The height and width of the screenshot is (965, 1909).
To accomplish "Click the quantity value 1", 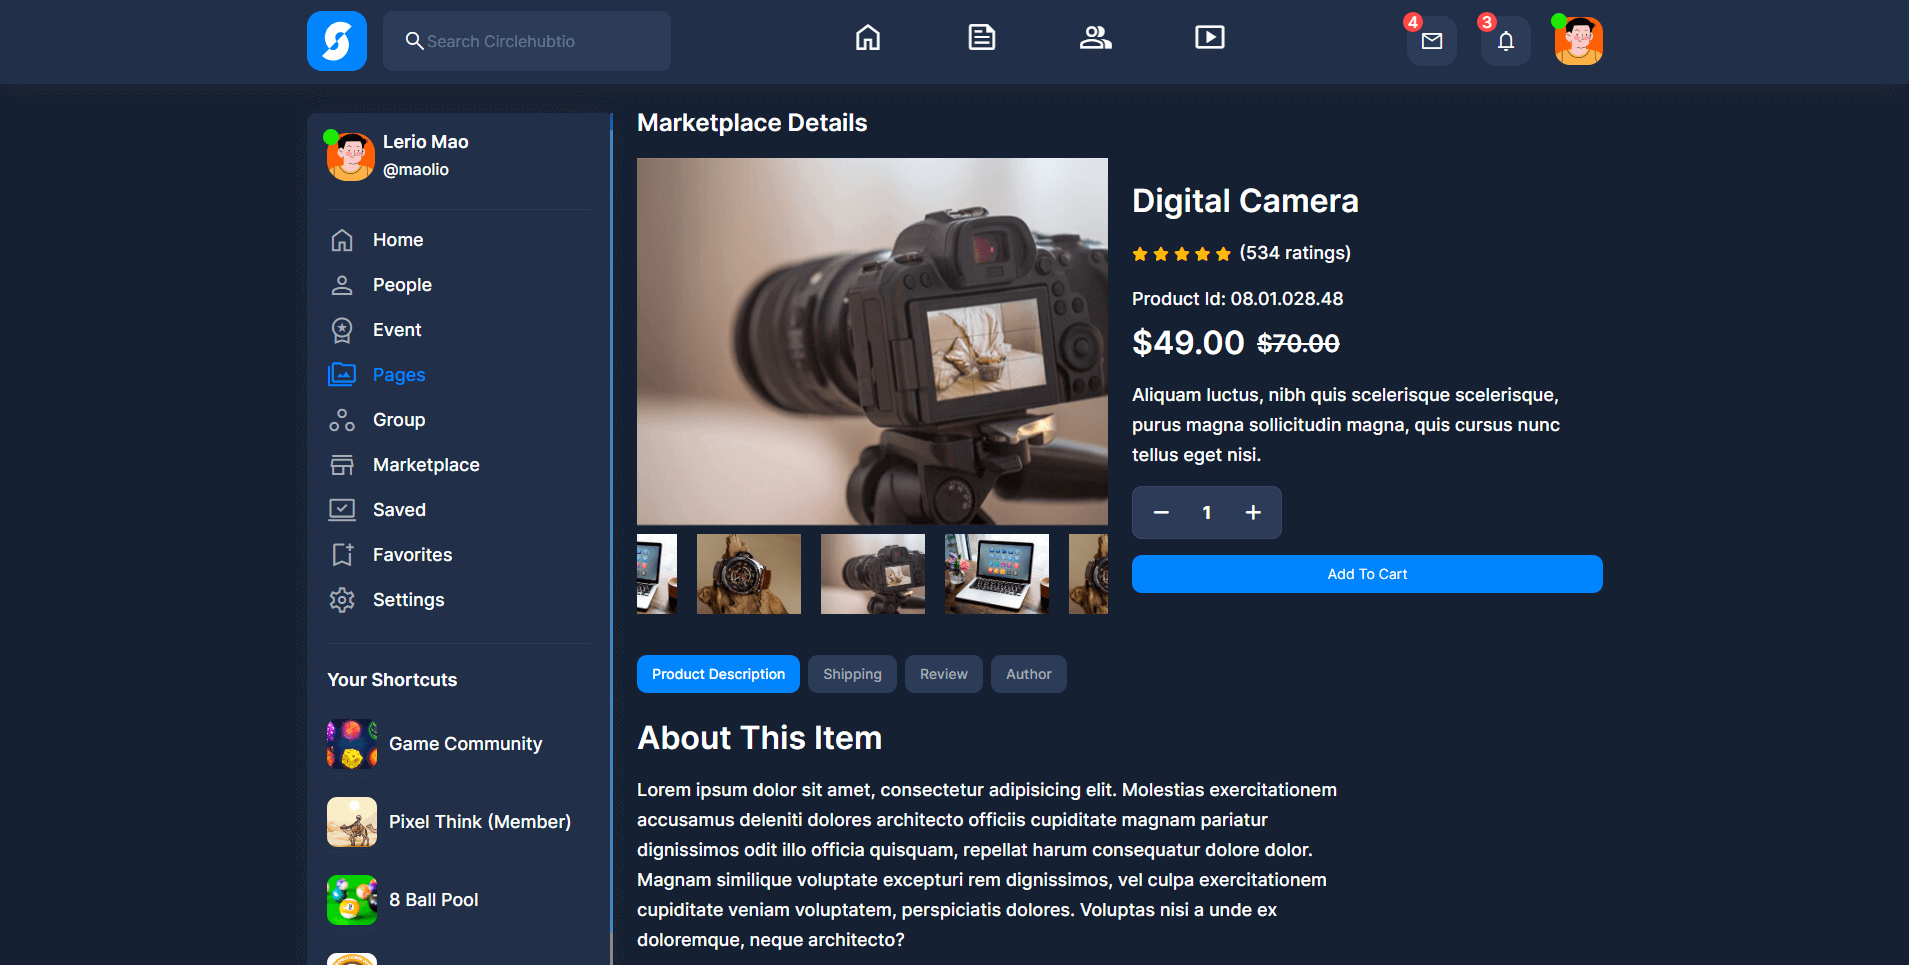I will [1207, 513].
